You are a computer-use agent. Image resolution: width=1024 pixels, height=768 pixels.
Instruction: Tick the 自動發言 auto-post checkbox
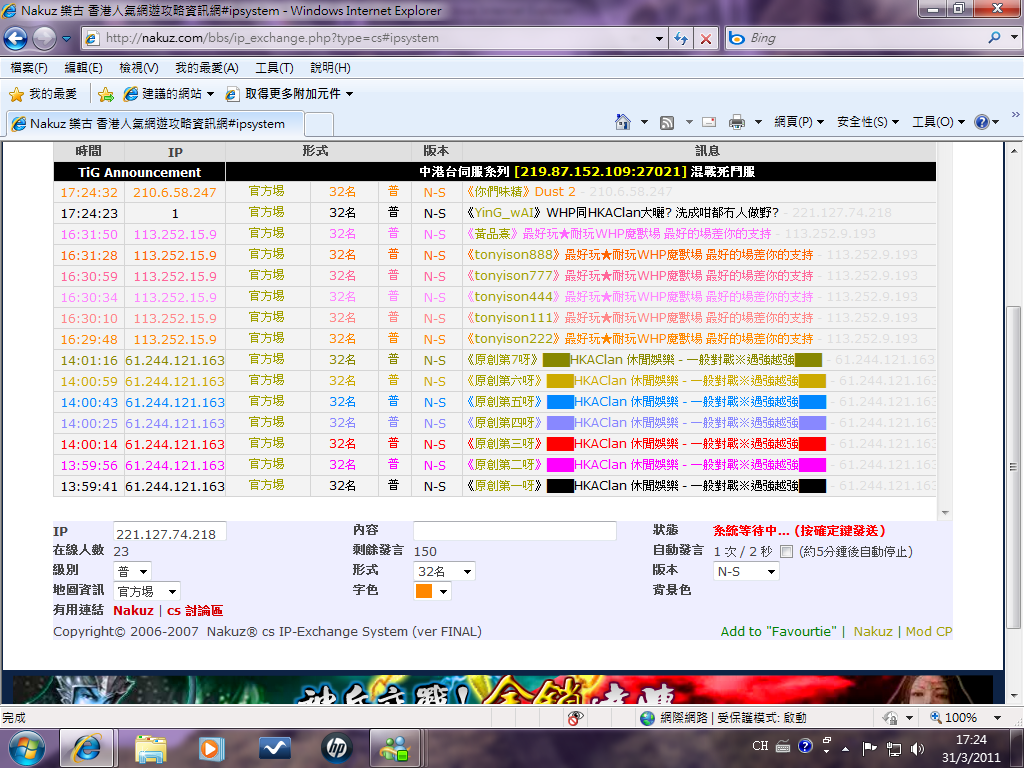pyautogui.click(x=787, y=552)
